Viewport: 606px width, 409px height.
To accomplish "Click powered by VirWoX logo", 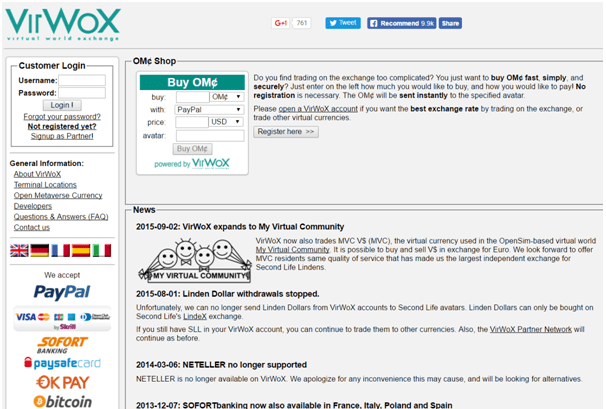I will point(192,164).
